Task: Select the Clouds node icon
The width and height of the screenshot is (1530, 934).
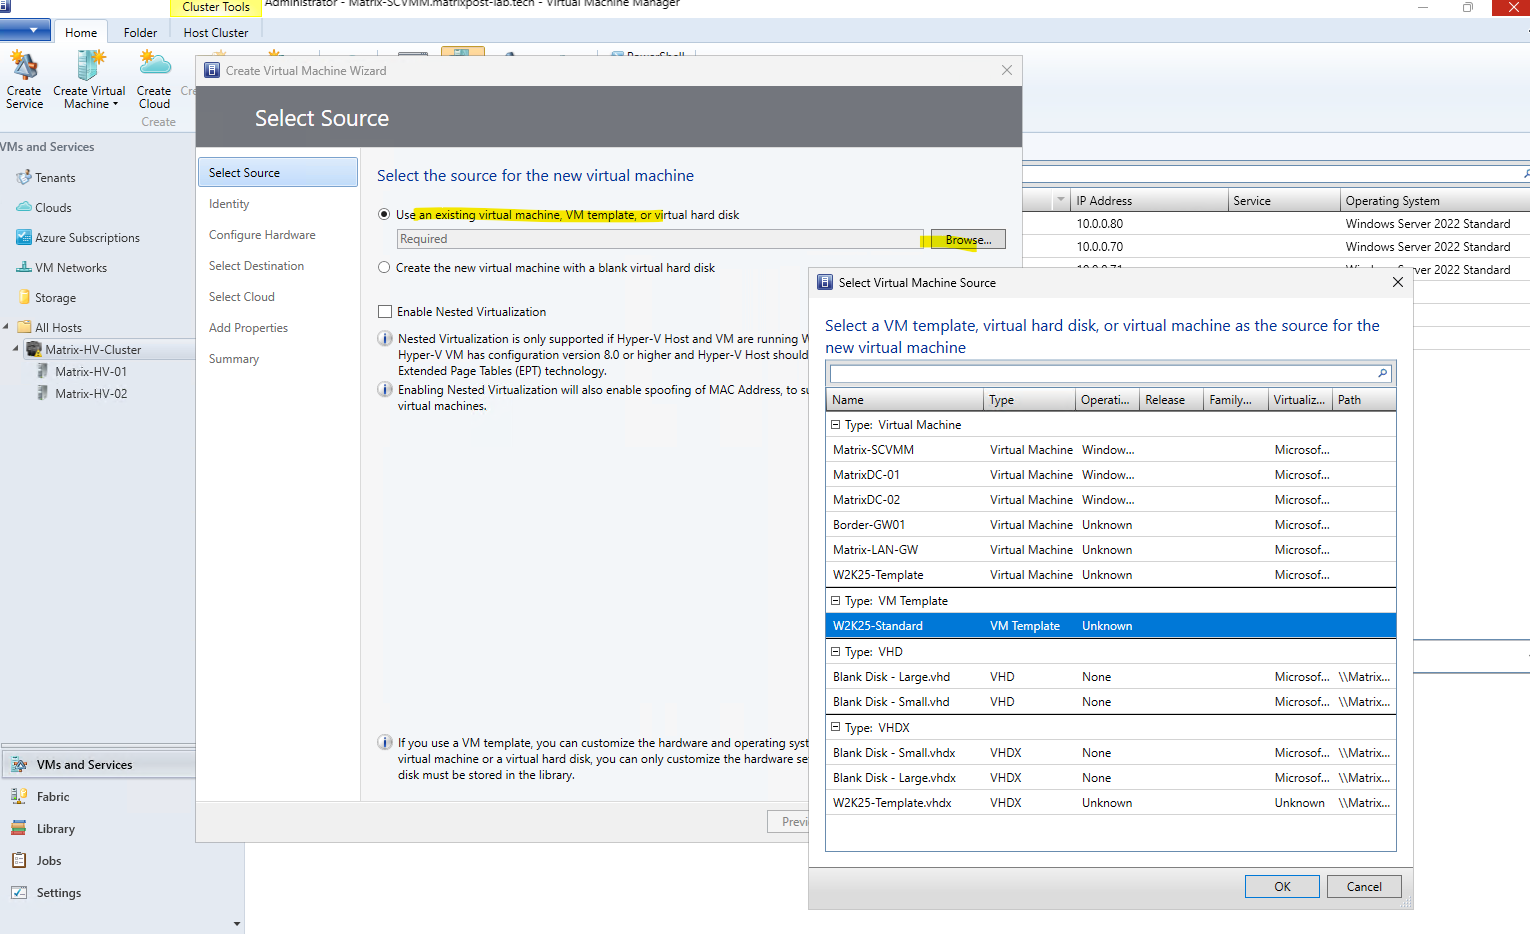Action: 24,208
